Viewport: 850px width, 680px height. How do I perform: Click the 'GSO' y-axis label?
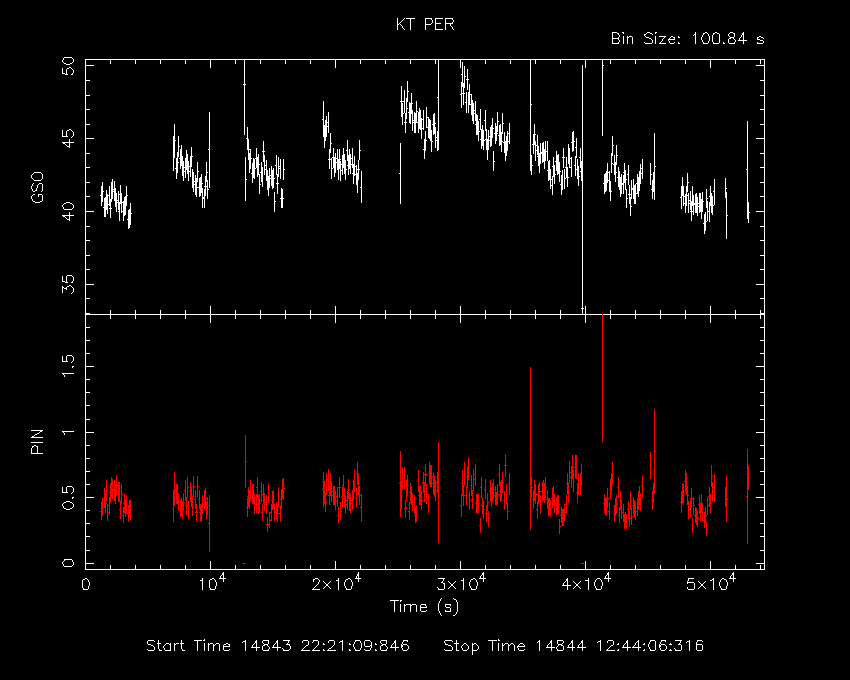37,188
